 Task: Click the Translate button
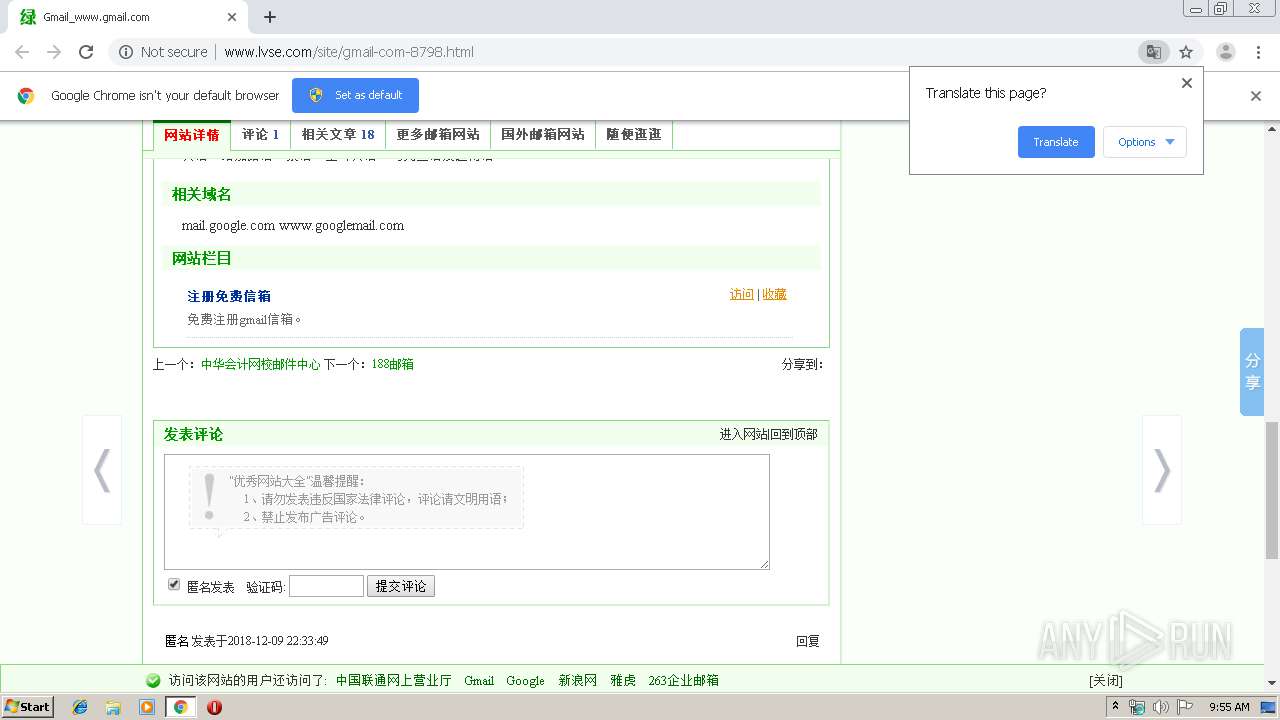pyautogui.click(x=1056, y=142)
